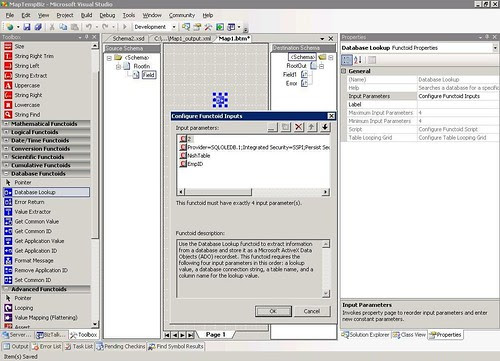Select the Get Common Value functoid
500x361 pixels.
point(37,221)
